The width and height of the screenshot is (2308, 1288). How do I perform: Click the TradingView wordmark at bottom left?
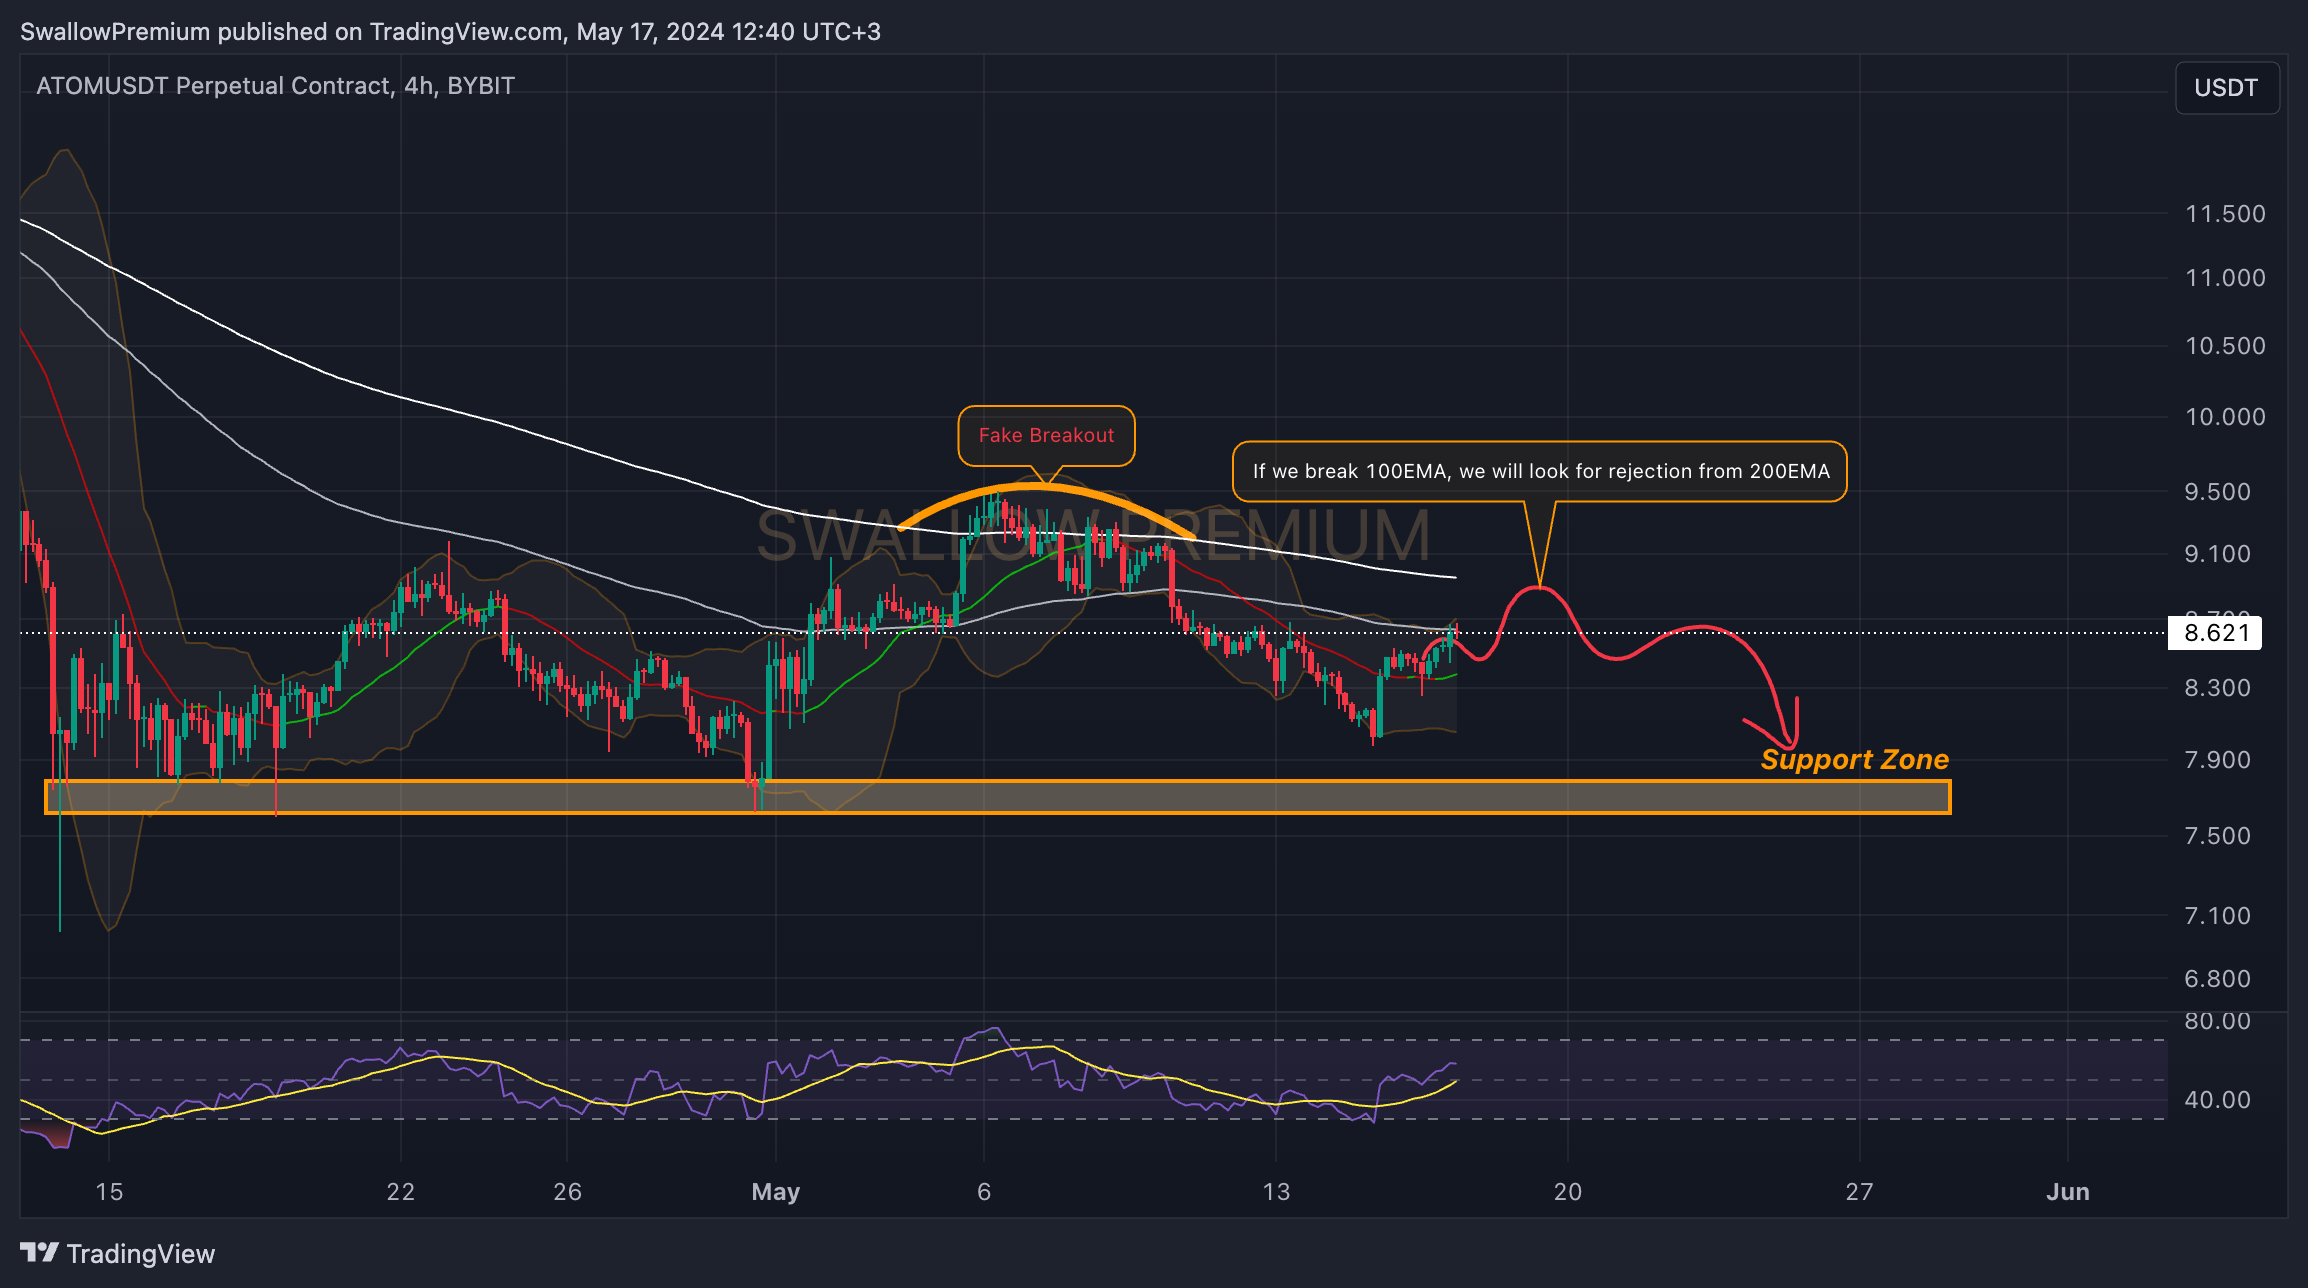141,1254
